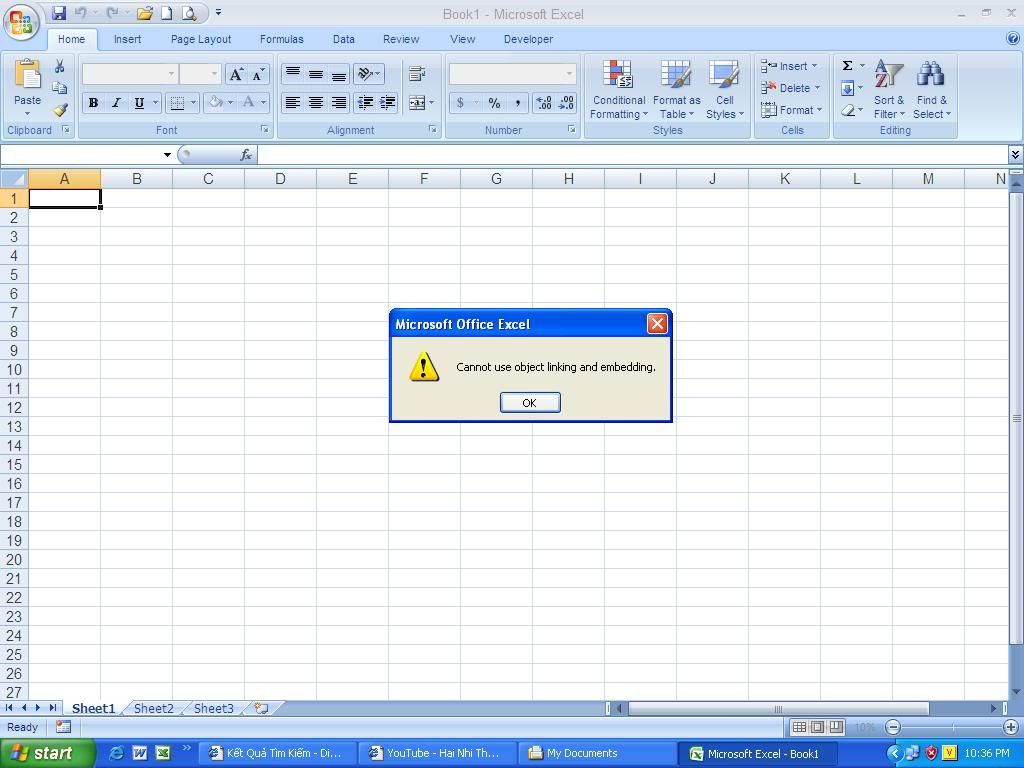1024x768 pixels.
Task: Open the Insert ribbon tab
Action: coord(127,39)
